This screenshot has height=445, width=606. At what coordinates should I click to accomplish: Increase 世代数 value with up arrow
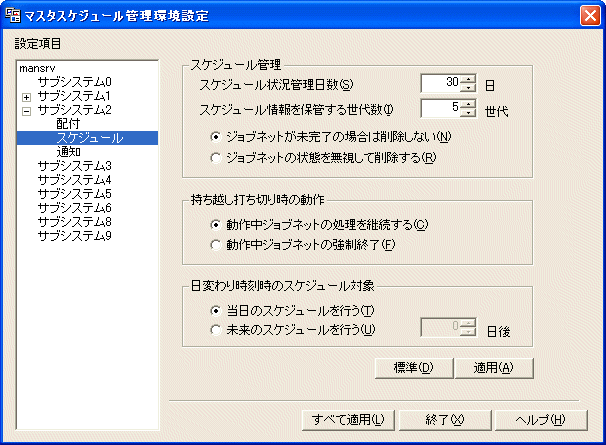[x=468, y=104]
